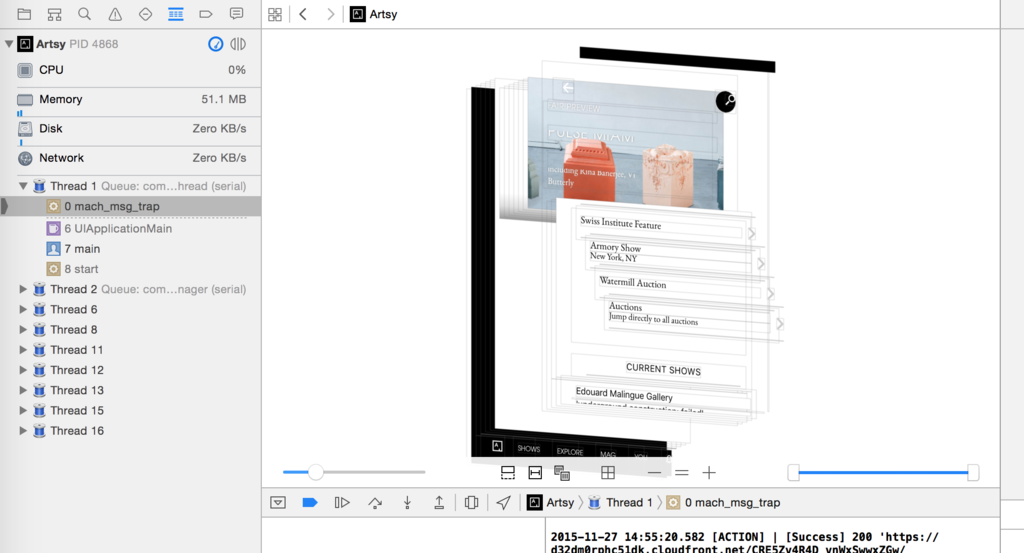Reset zoom to actual size equals icon
This screenshot has height=553, width=1024.
click(x=682, y=473)
